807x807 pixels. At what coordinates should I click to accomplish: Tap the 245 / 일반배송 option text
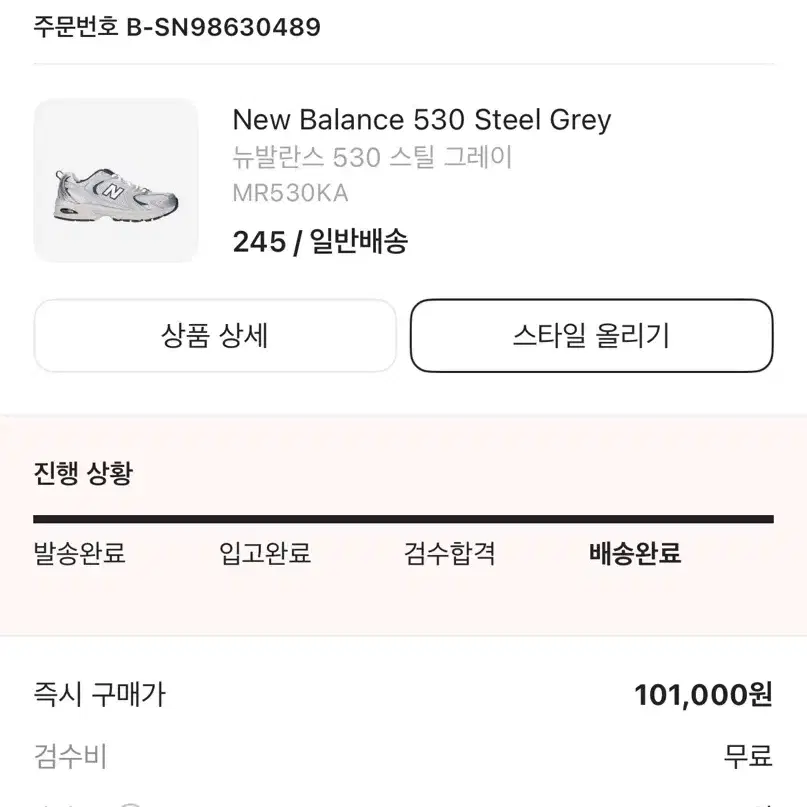pyautogui.click(x=320, y=241)
